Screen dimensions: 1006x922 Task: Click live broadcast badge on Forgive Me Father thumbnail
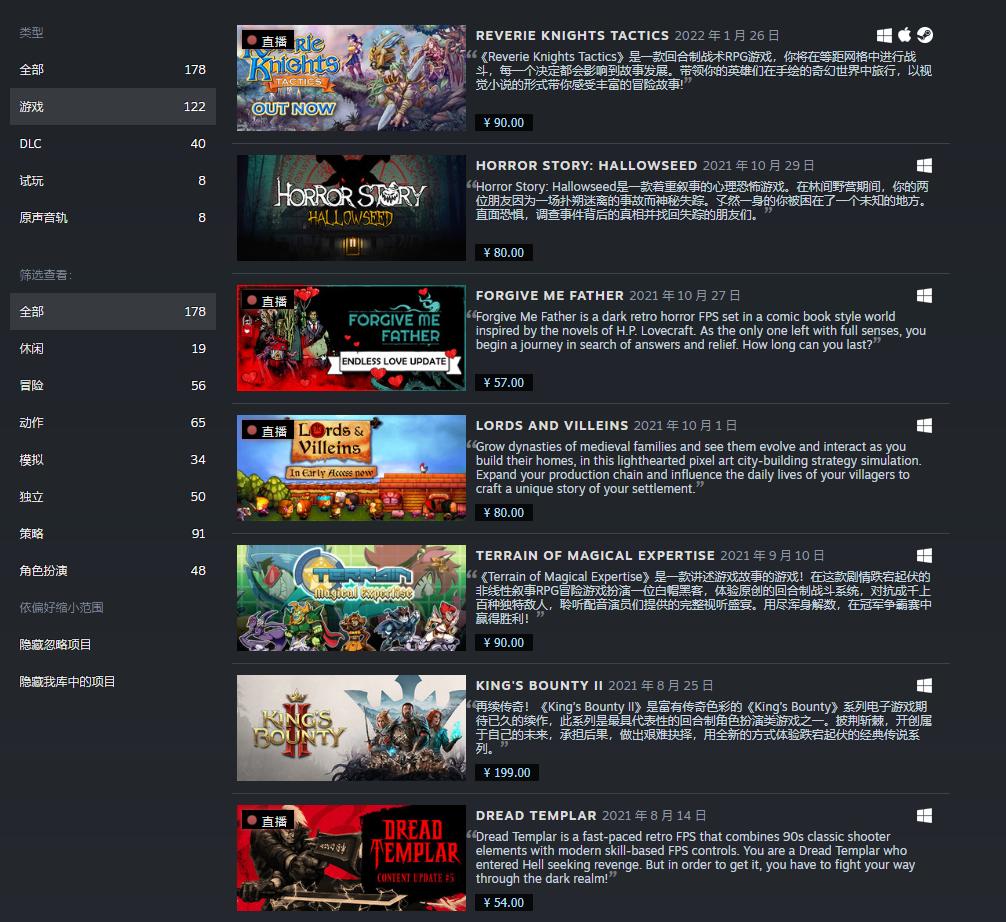click(x=268, y=300)
